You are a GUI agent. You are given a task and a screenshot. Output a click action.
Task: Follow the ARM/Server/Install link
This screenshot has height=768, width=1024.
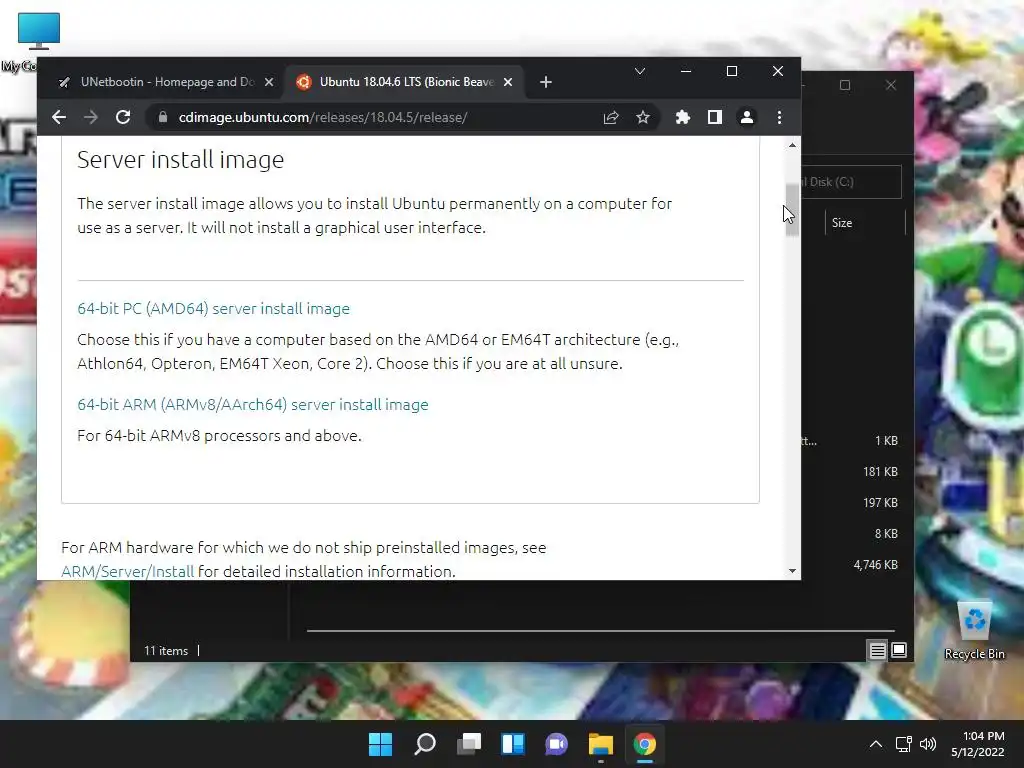click(127, 571)
